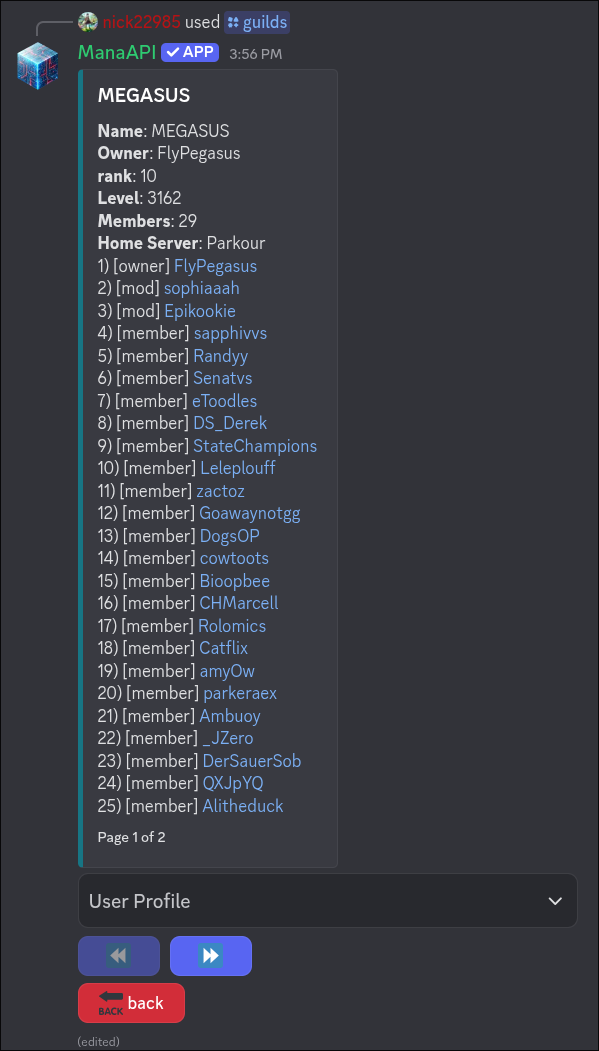This screenshot has height=1051, width=599.
Task: Expand the chevron on the User Profile selector
Action: [554, 900]
